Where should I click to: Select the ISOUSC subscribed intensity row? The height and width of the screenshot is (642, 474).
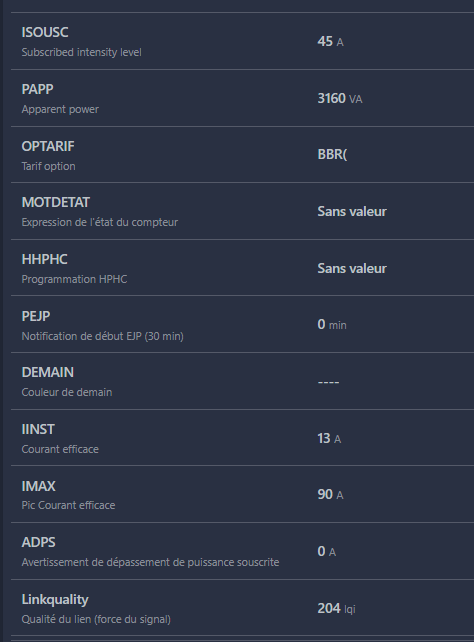tap(242, 41)
